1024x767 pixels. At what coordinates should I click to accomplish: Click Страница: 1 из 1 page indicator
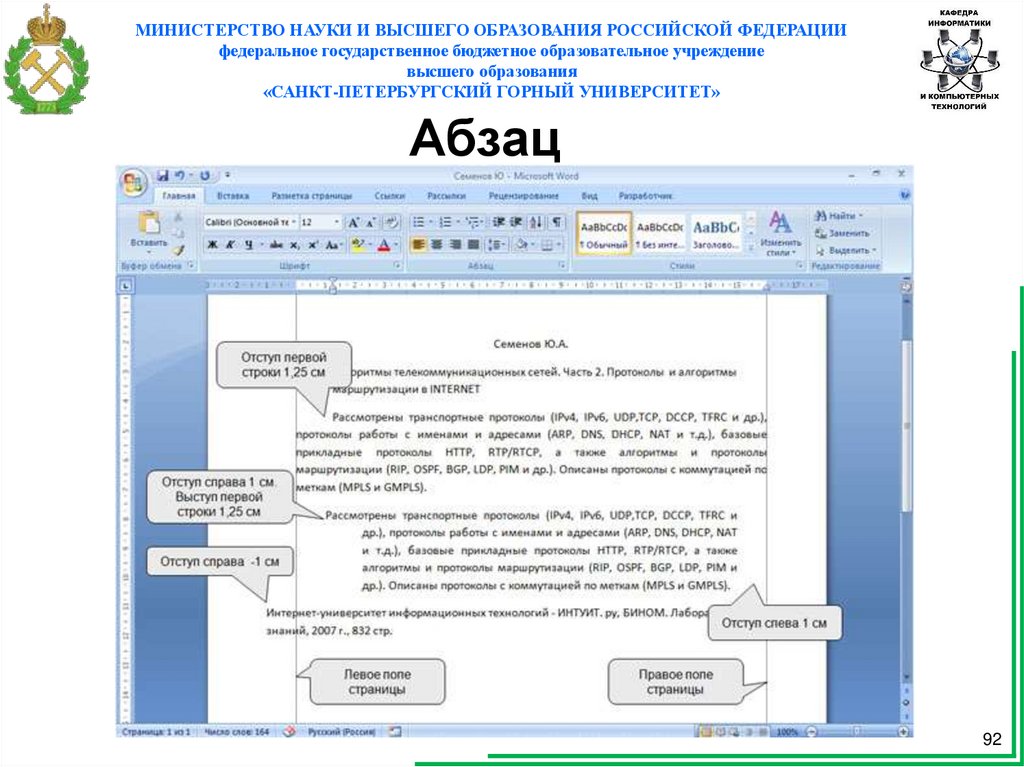[156, 732]
